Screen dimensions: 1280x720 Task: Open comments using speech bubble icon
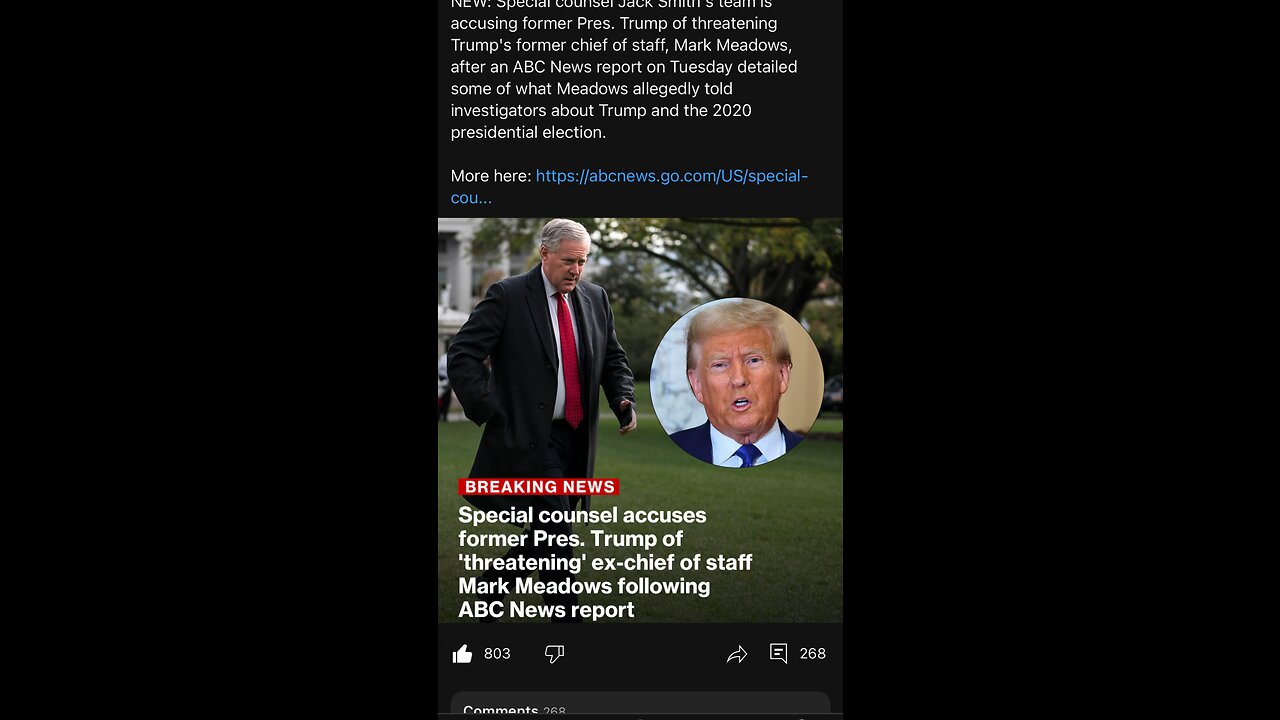click(778, 653)
